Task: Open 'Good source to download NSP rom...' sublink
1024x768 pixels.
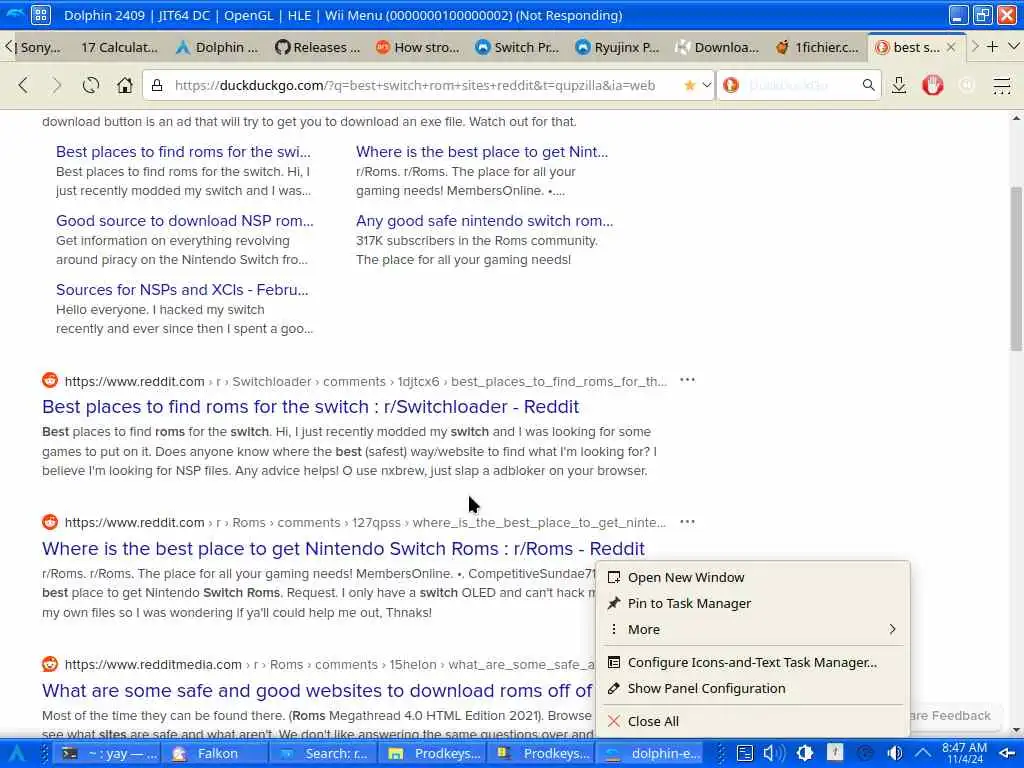Action: (x=185, y=221)
